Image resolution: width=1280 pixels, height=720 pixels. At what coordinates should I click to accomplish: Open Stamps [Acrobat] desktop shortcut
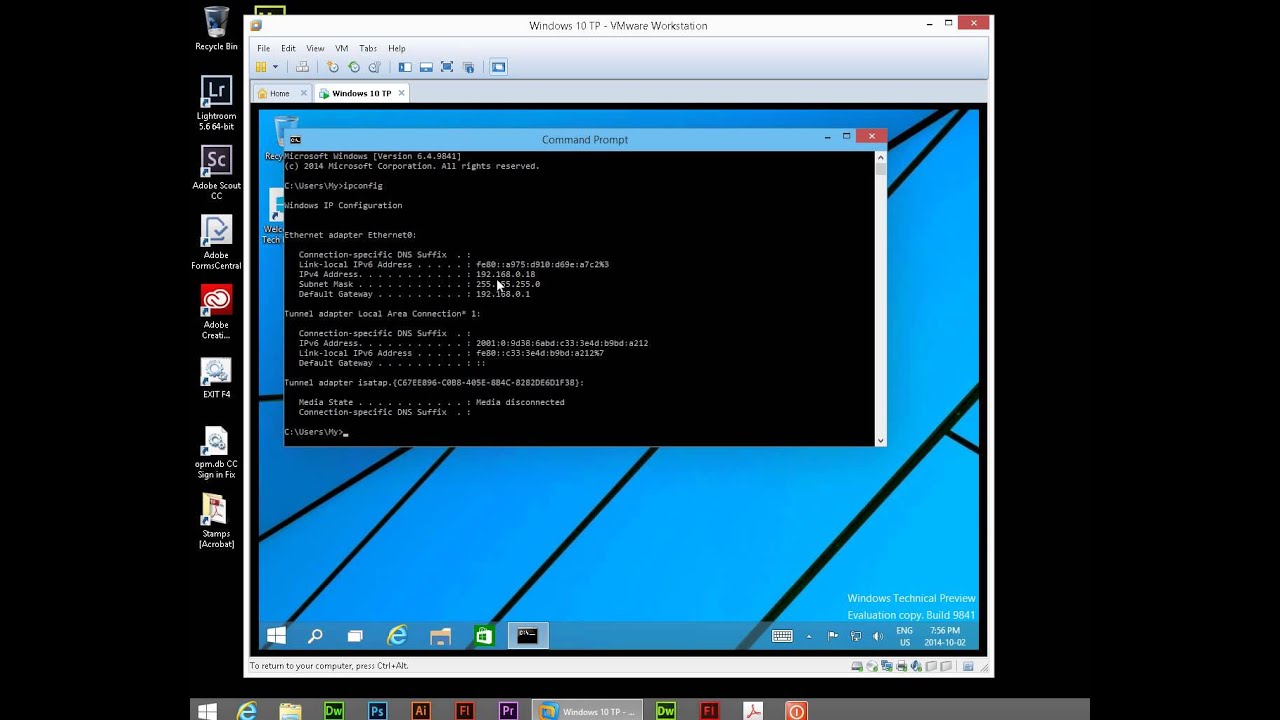click(x=216, y=522)
